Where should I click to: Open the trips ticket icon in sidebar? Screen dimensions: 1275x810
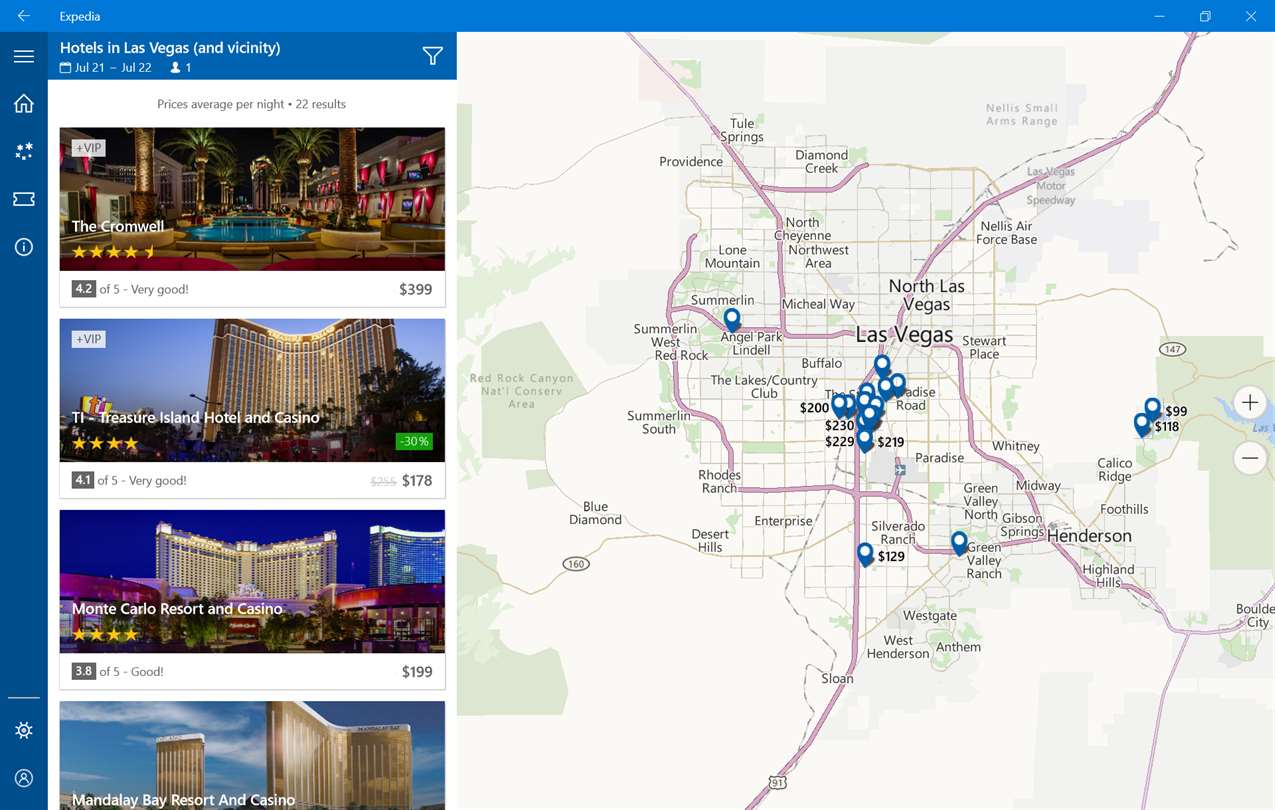tap(24, 199)
